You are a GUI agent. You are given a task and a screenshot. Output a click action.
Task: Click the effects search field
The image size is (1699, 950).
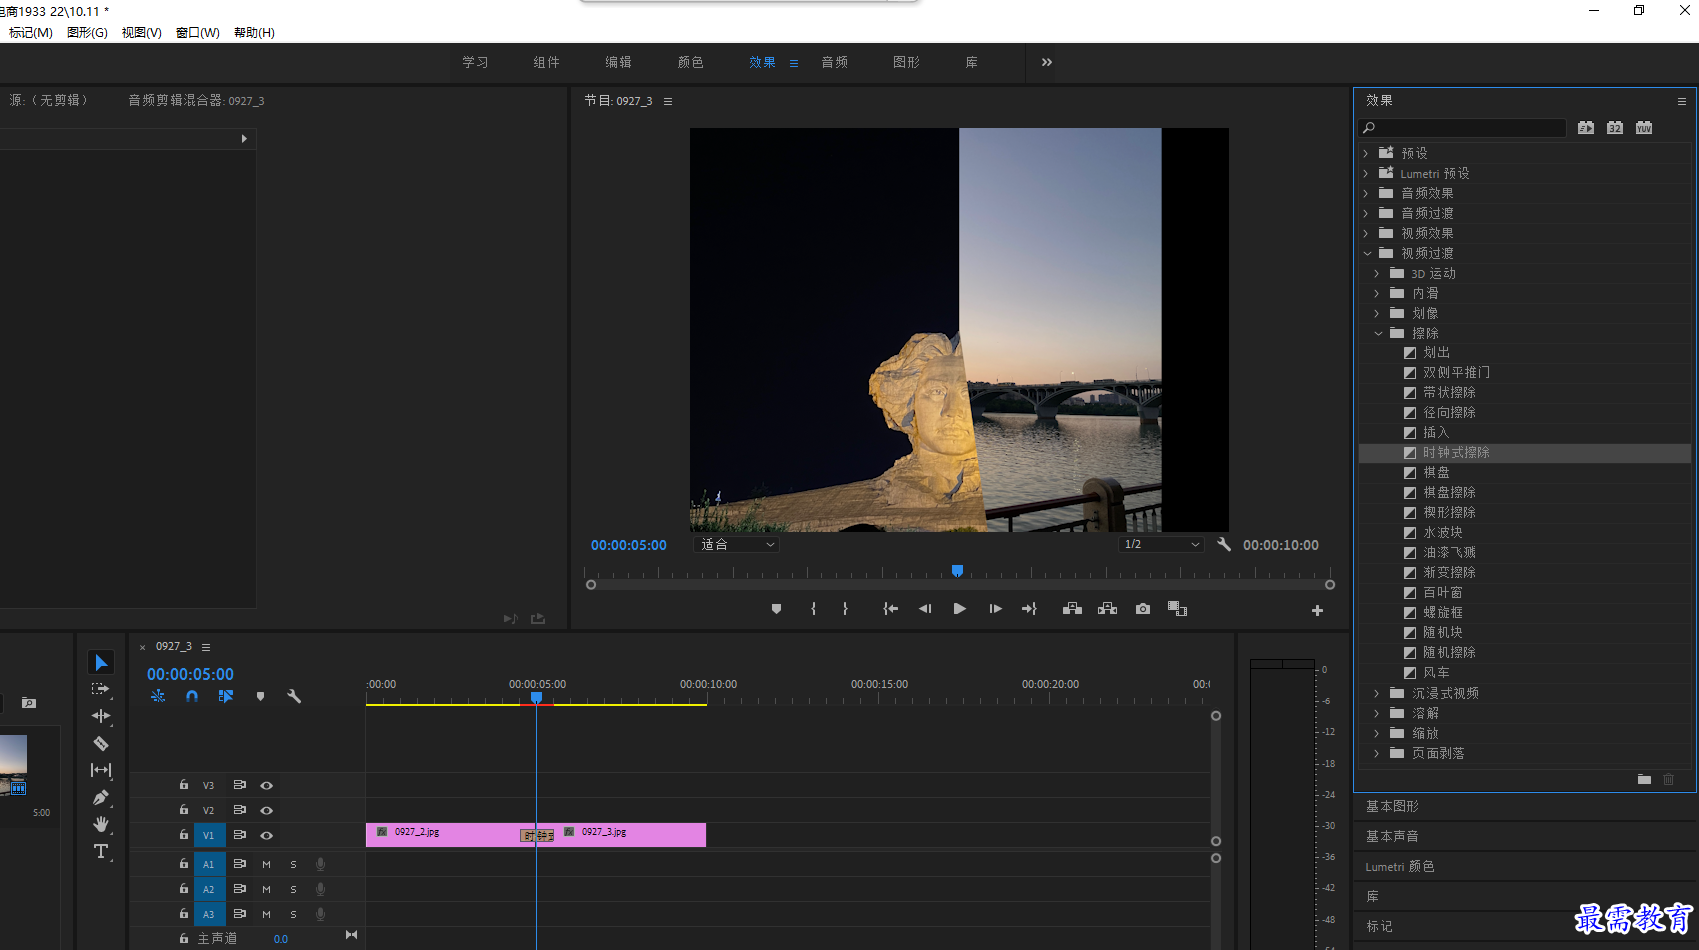(1463, 128)
